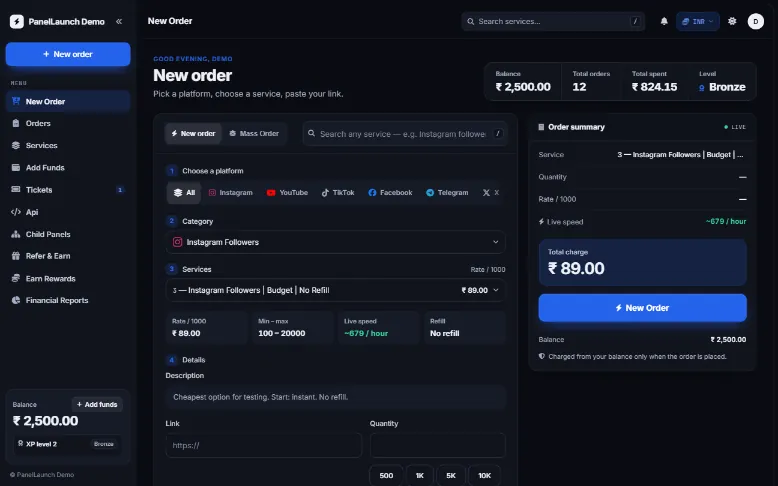Set quantity preset to 500
Screen dimensions: 778x486
pos(386,476)
